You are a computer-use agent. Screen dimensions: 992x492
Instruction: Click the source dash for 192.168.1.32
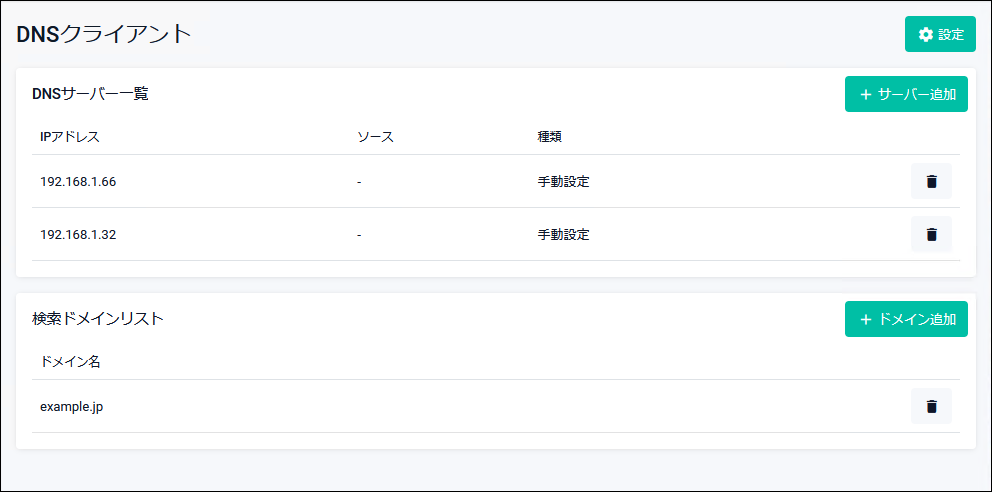tap(359, 234)
